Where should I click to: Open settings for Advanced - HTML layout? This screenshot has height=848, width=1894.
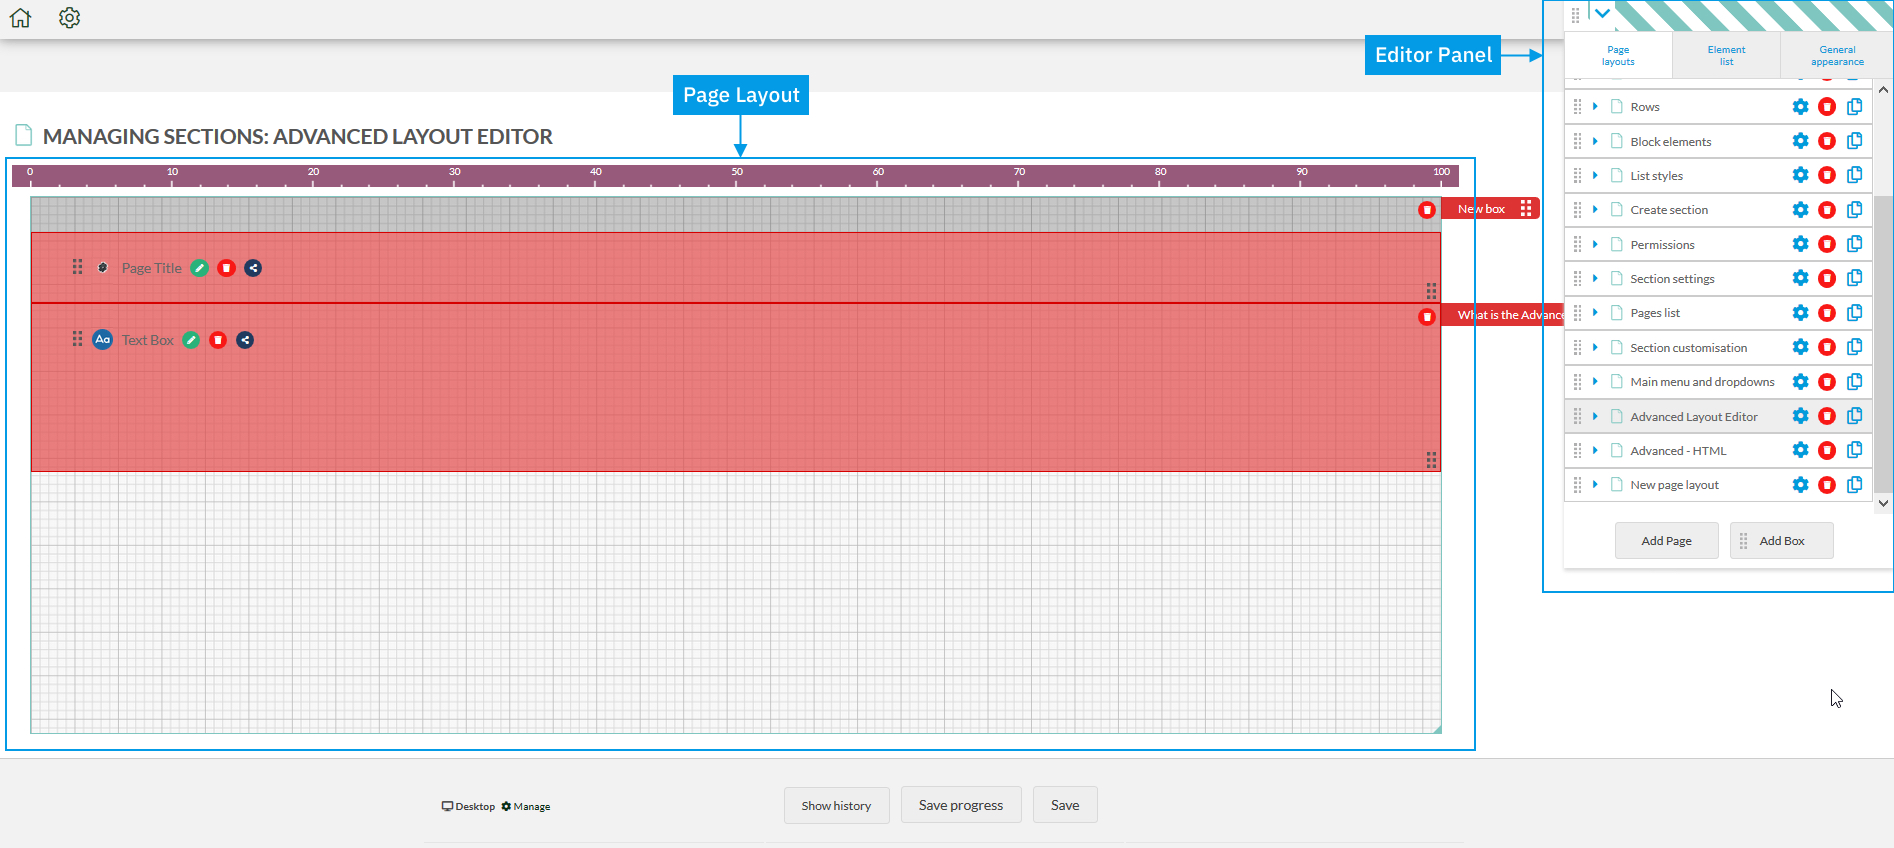pyautogui.click(x=1800, y=450)
